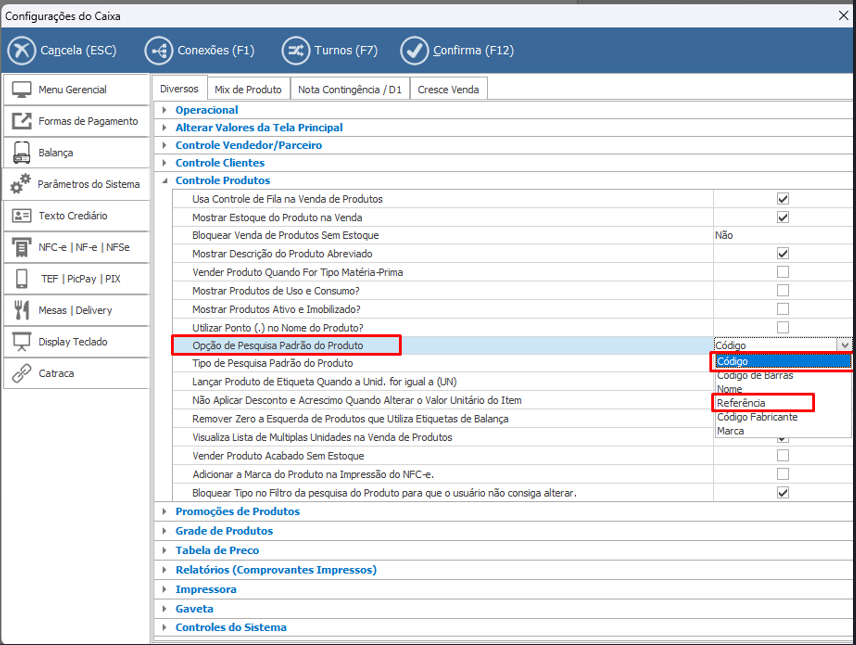Expand the Operacional section
The width and height of the screenshot is (856, 645).
pyautogui.click(x=165, y=110)
